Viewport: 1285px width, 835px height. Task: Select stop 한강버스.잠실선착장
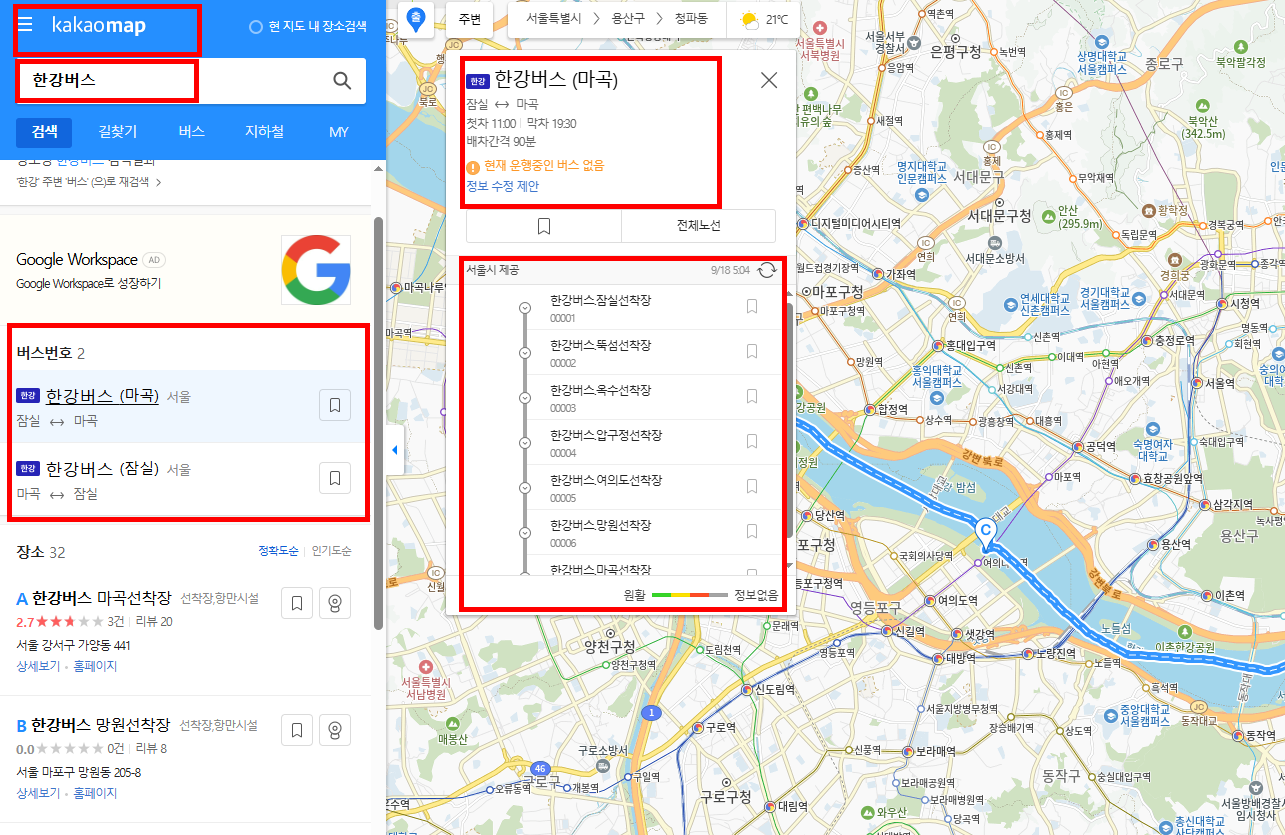click(600, 300)
